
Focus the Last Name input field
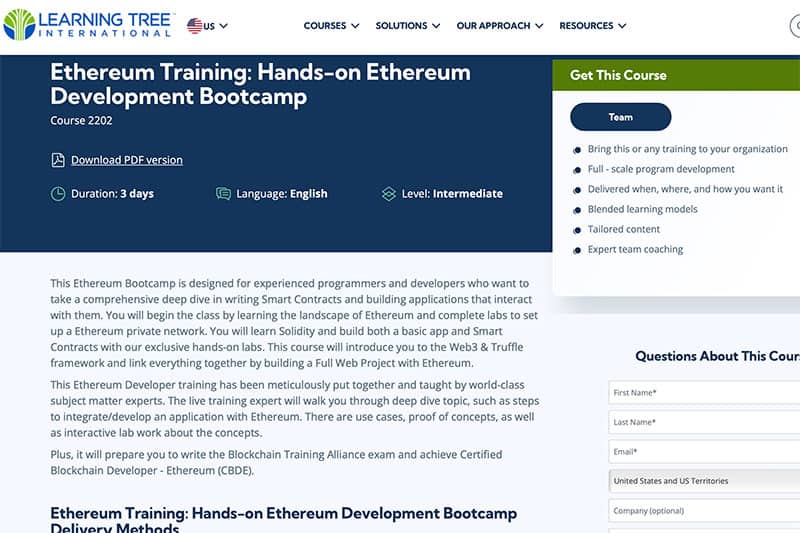pyautogui.click(x=704, y=422)
